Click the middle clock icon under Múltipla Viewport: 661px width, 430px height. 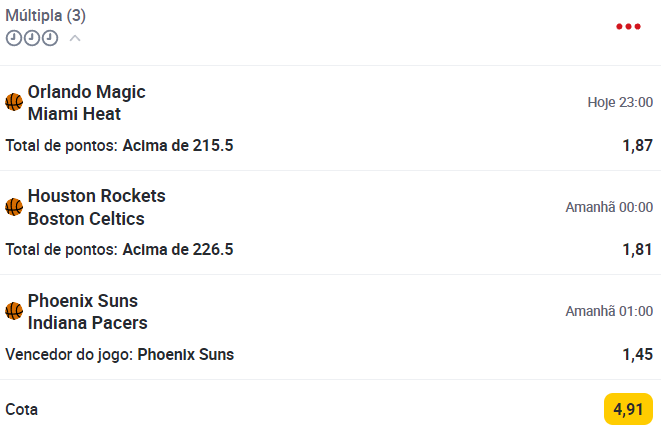(x=31, y=38)
